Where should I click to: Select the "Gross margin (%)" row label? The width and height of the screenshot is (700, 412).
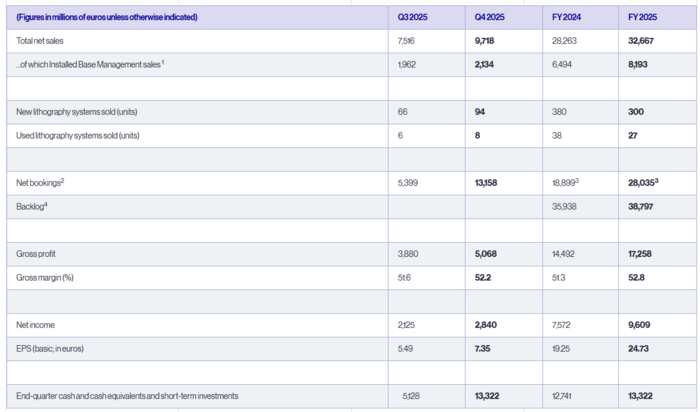(46, 277)
